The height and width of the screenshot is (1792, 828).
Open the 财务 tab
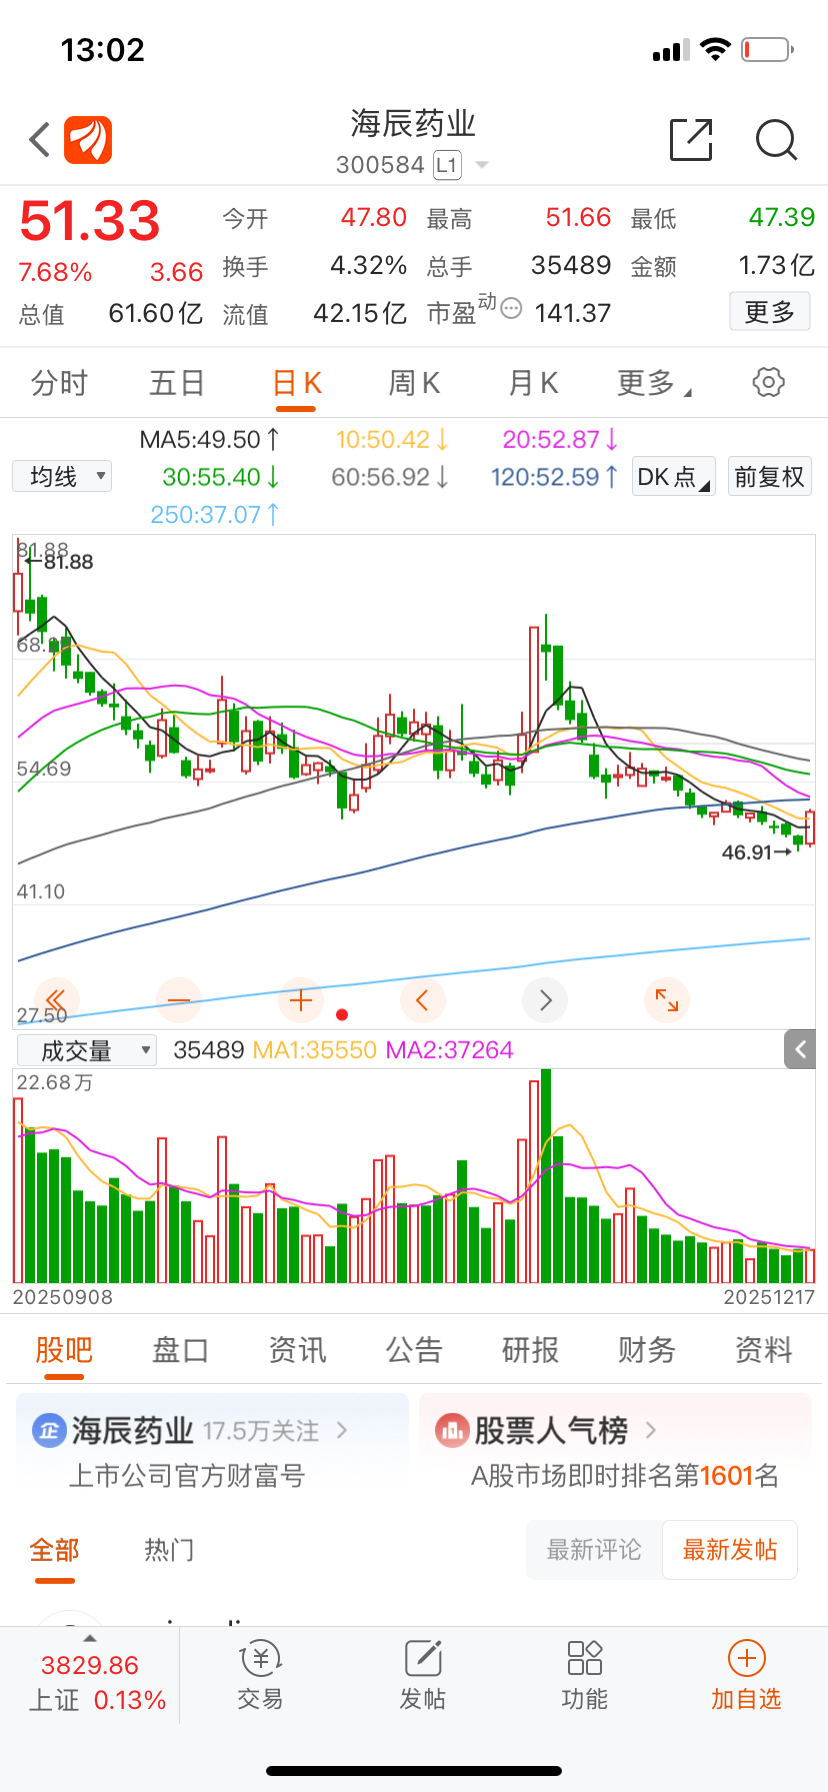click(647, 1350)
